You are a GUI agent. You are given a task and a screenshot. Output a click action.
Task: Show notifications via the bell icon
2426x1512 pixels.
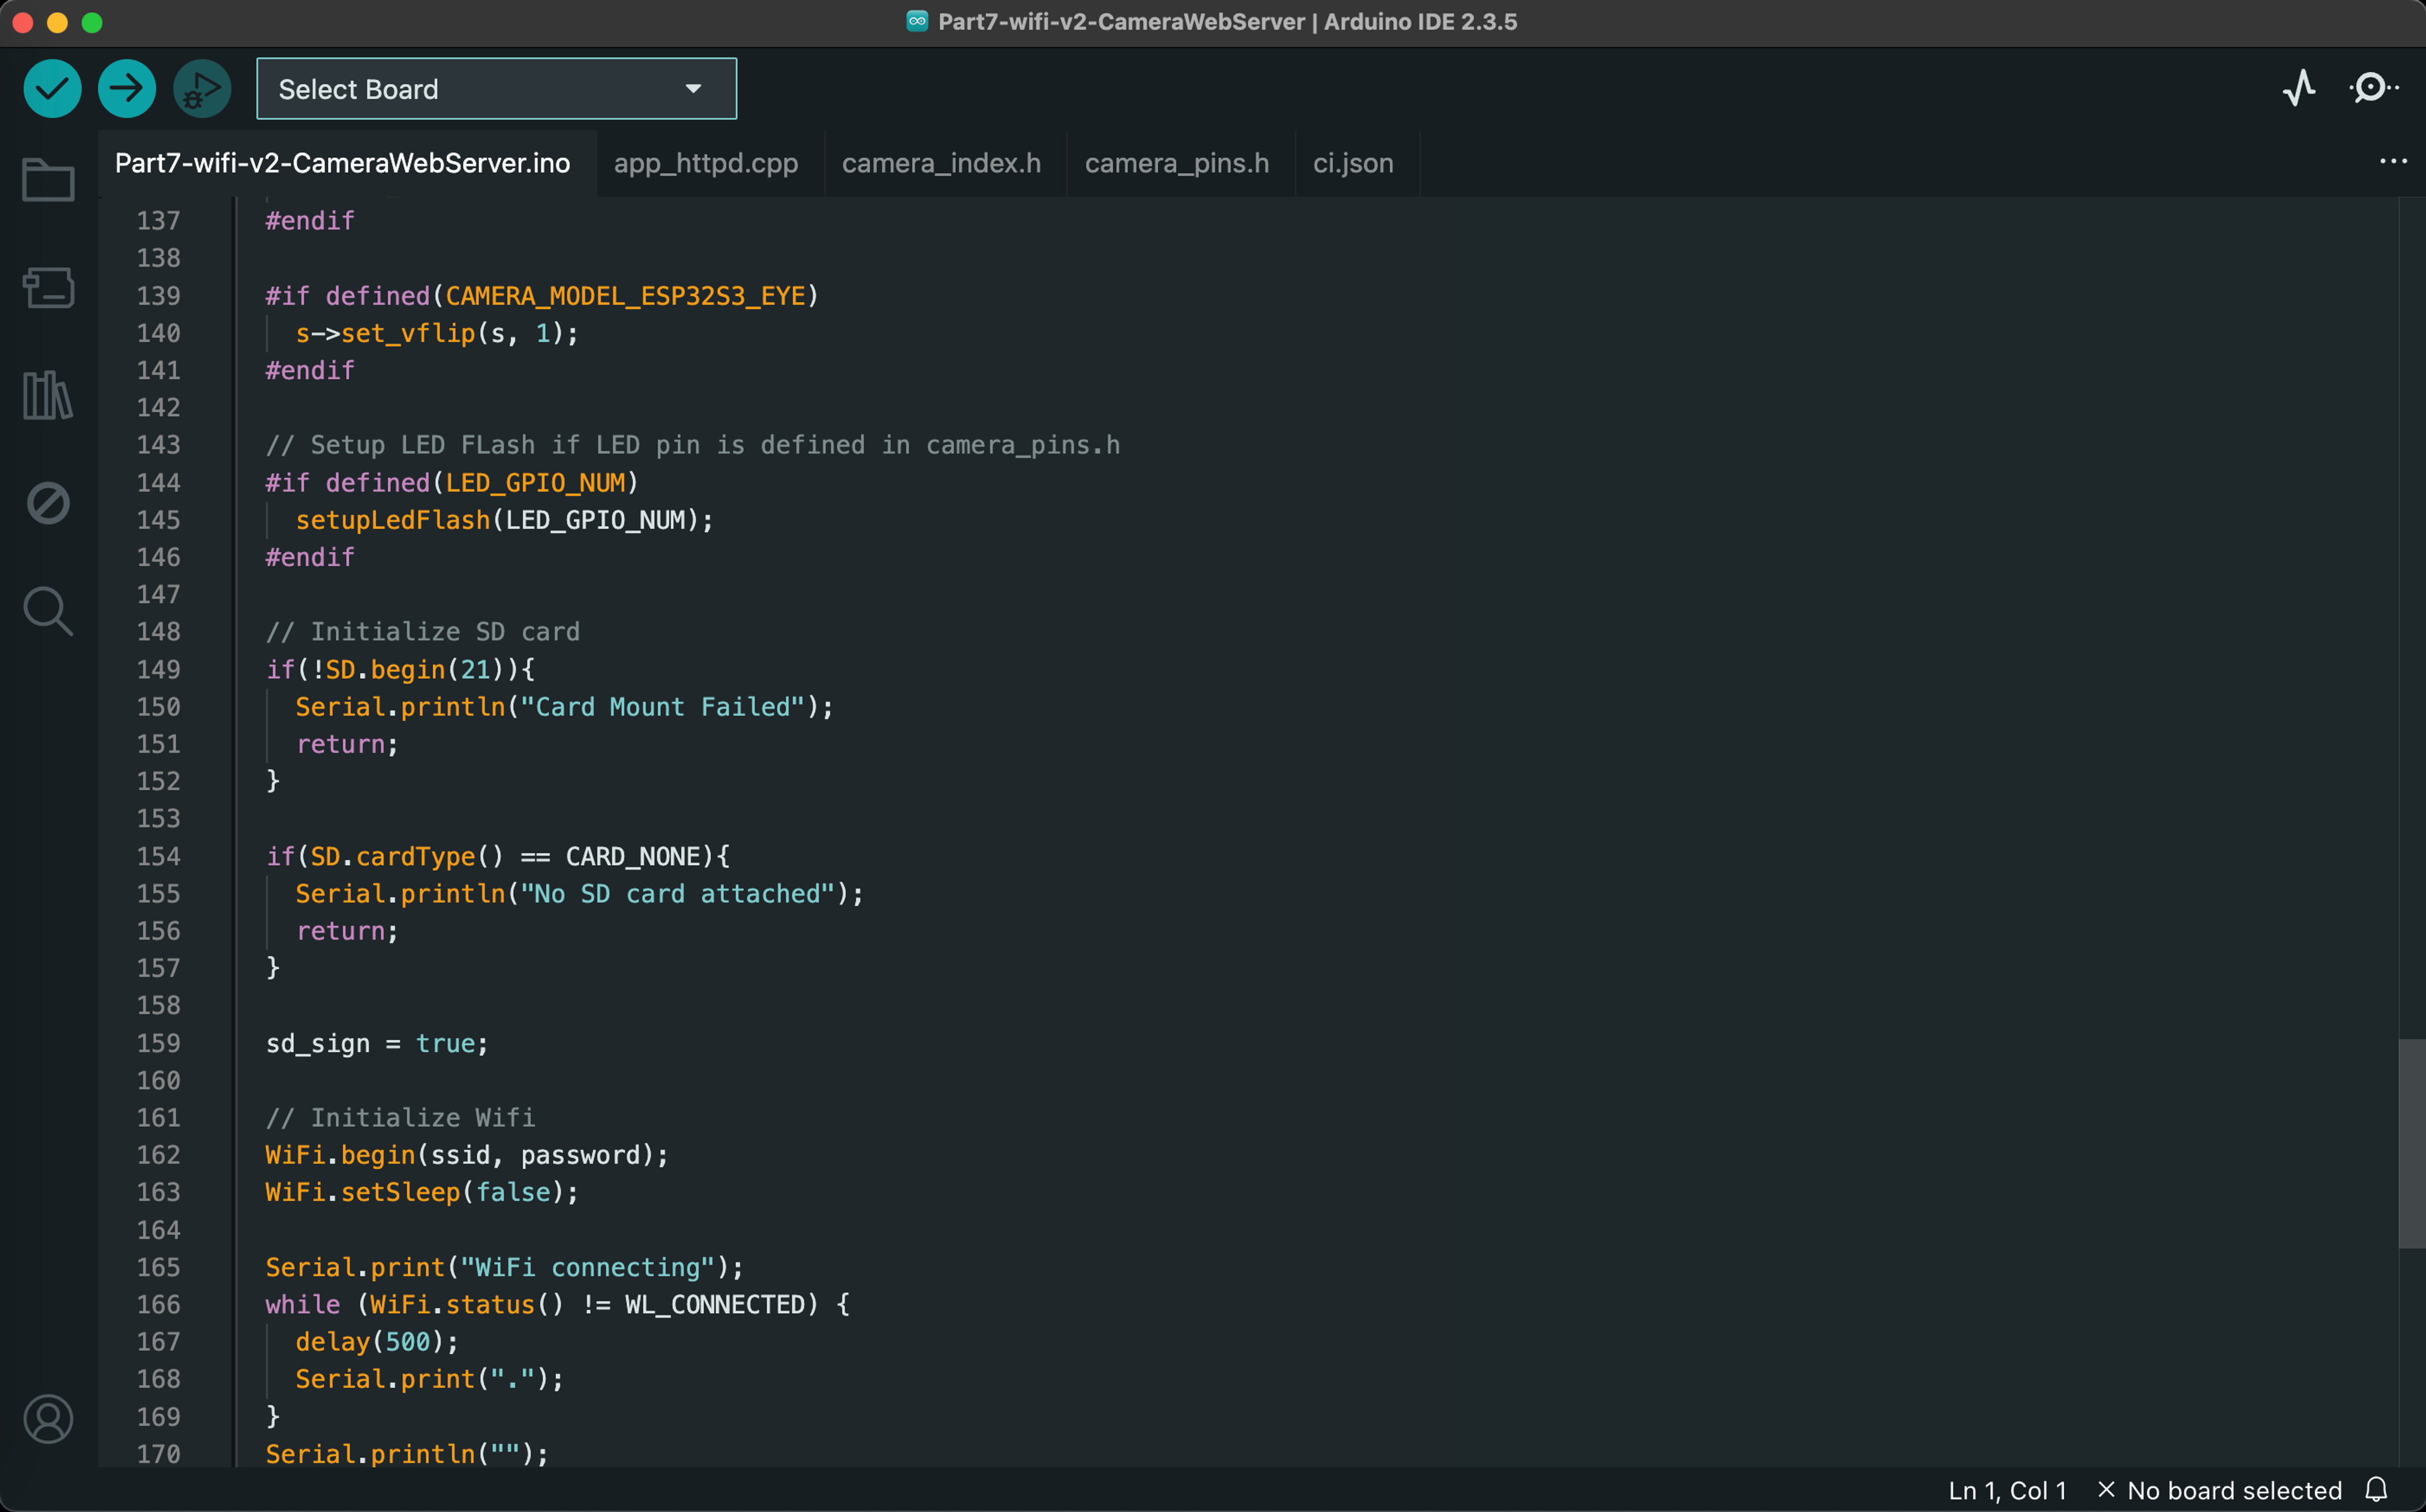[2377, 1490]
